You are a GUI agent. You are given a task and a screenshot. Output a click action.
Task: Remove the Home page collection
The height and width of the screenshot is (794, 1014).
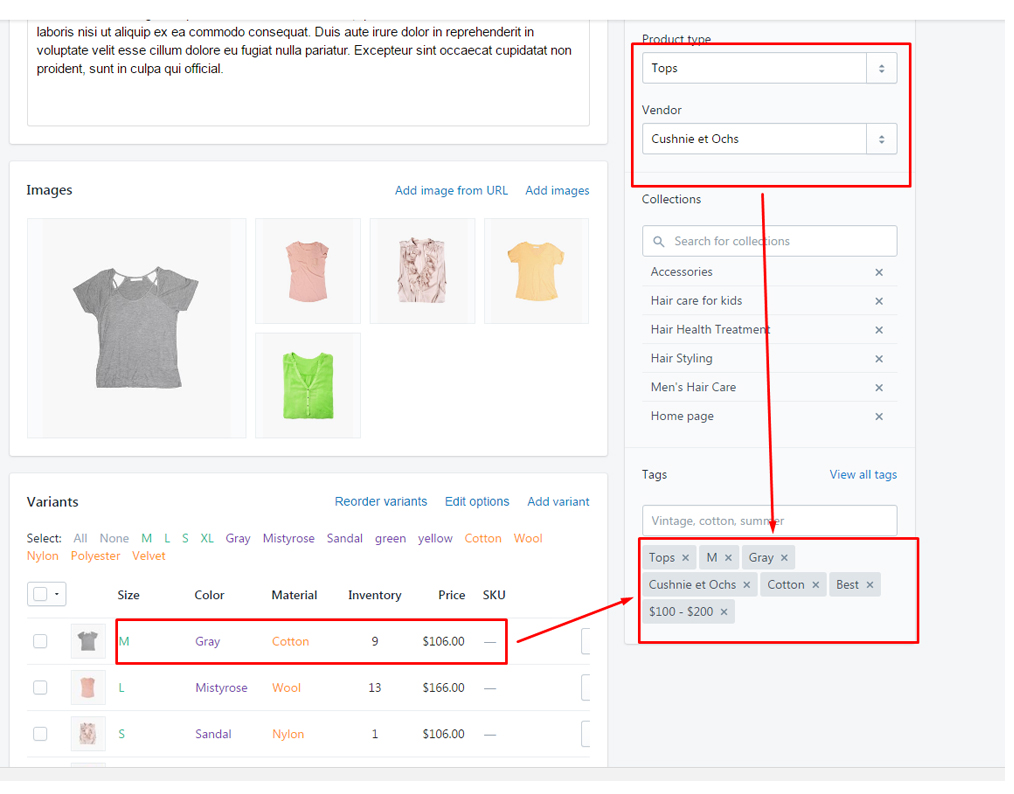coord(879,417)
